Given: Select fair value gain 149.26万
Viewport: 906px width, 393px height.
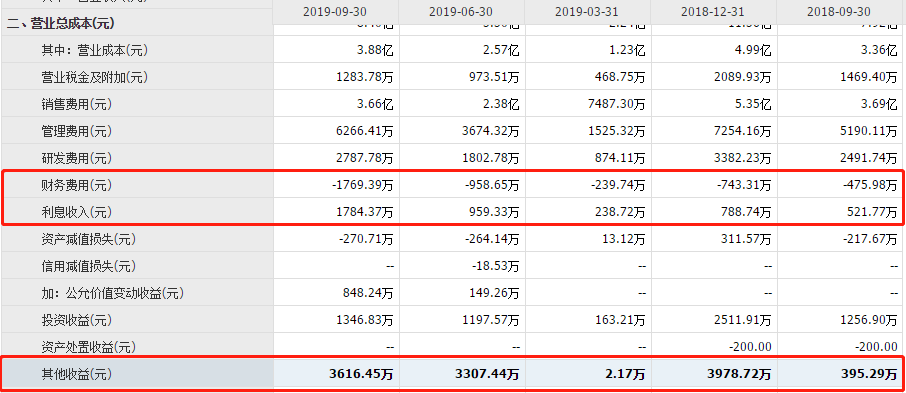Looking at the screenshot, I should pos(493,294).
